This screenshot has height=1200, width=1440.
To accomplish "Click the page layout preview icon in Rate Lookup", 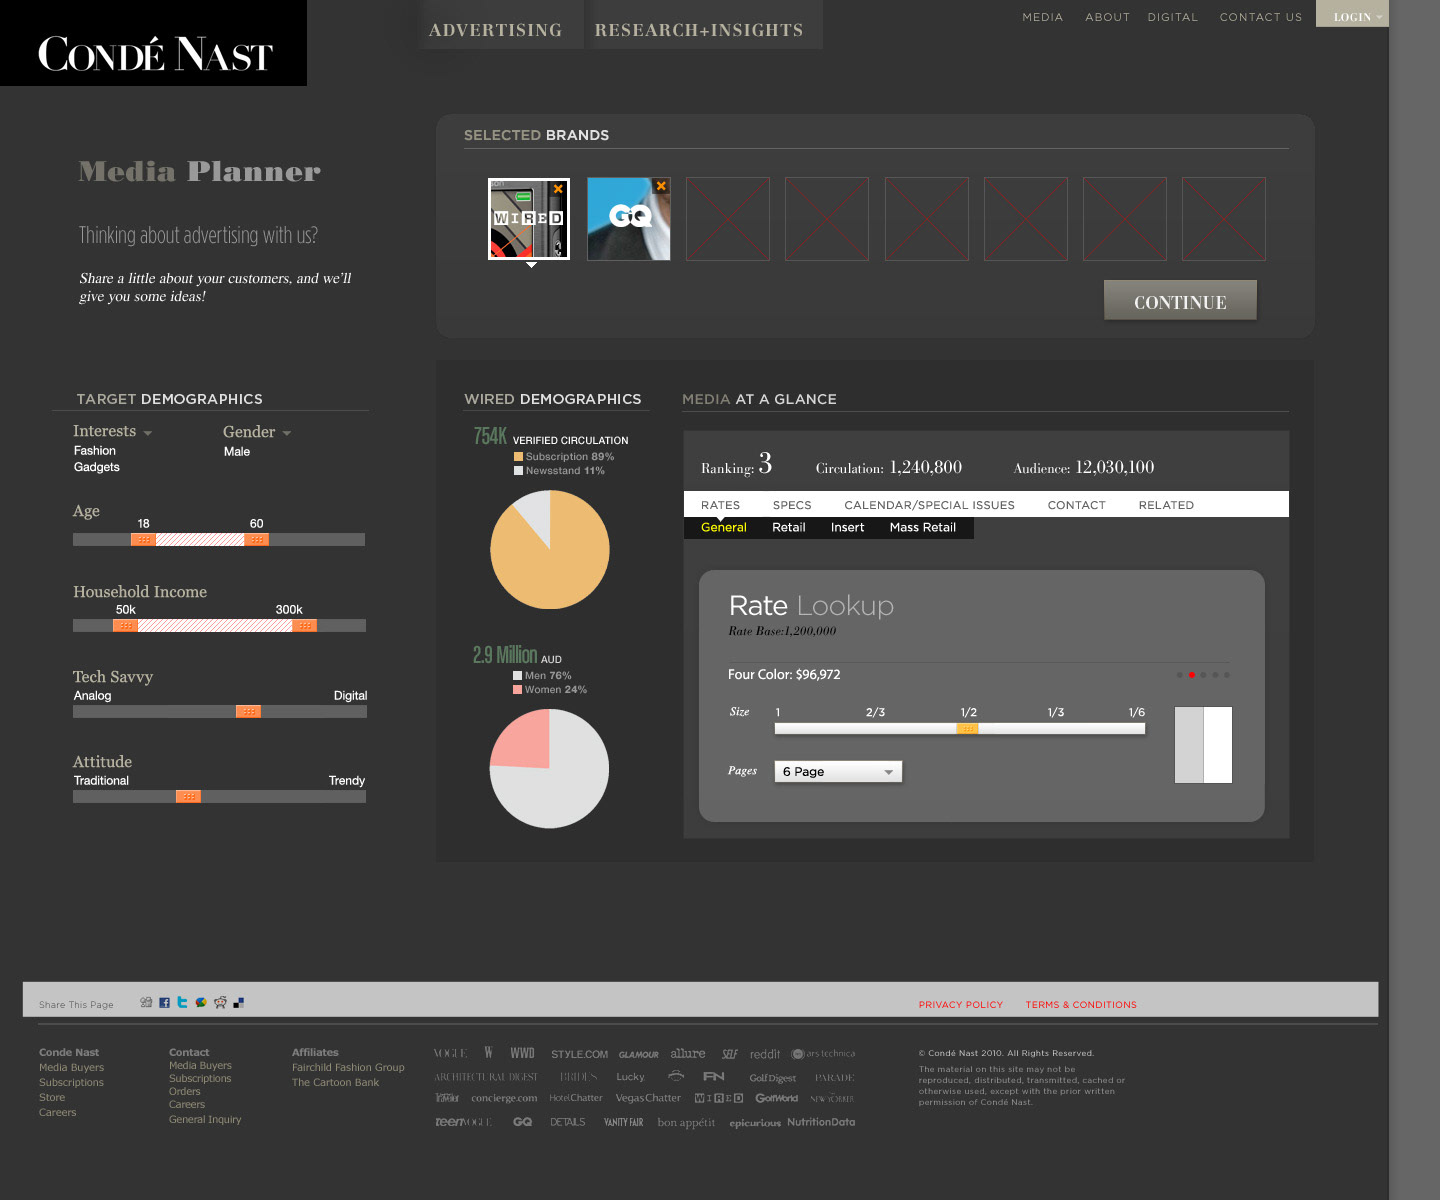I will click(x=1203, y=745).
